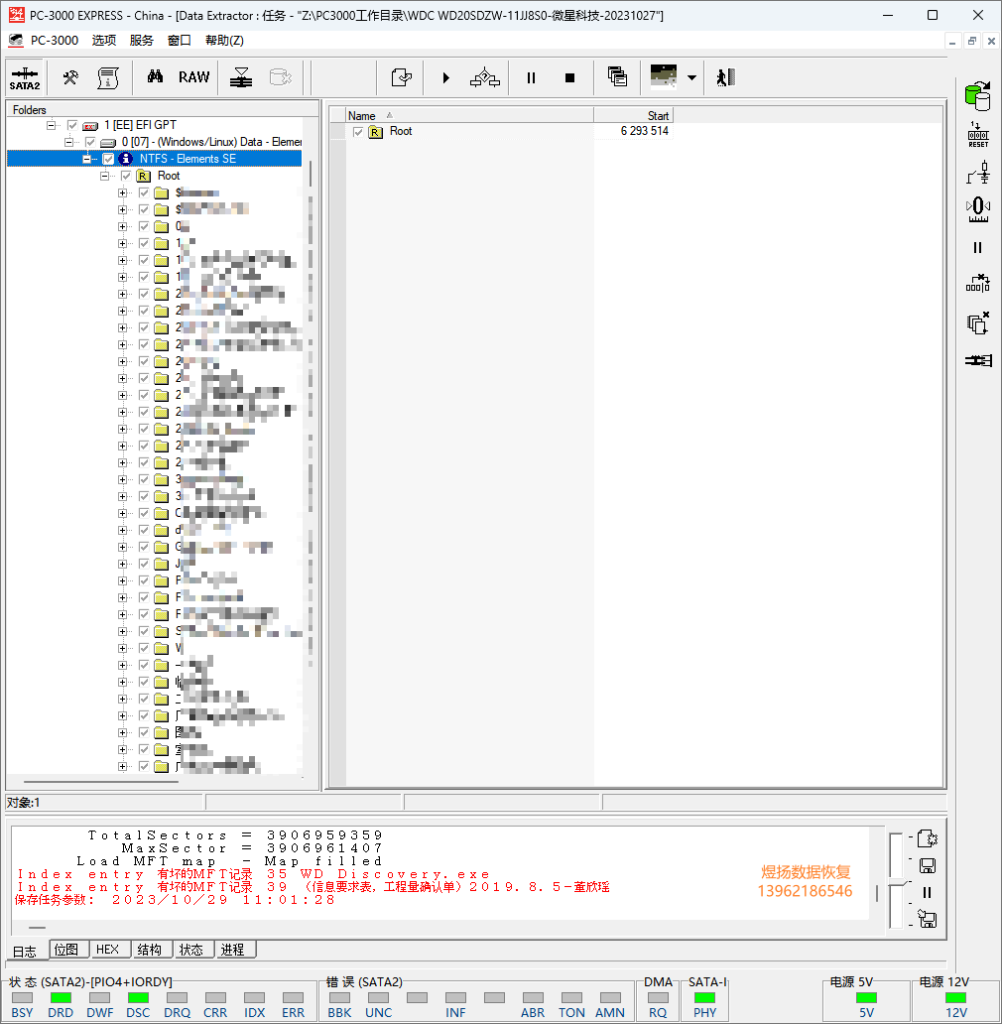Click the pause icon in right sidebar

coord(978,248)
